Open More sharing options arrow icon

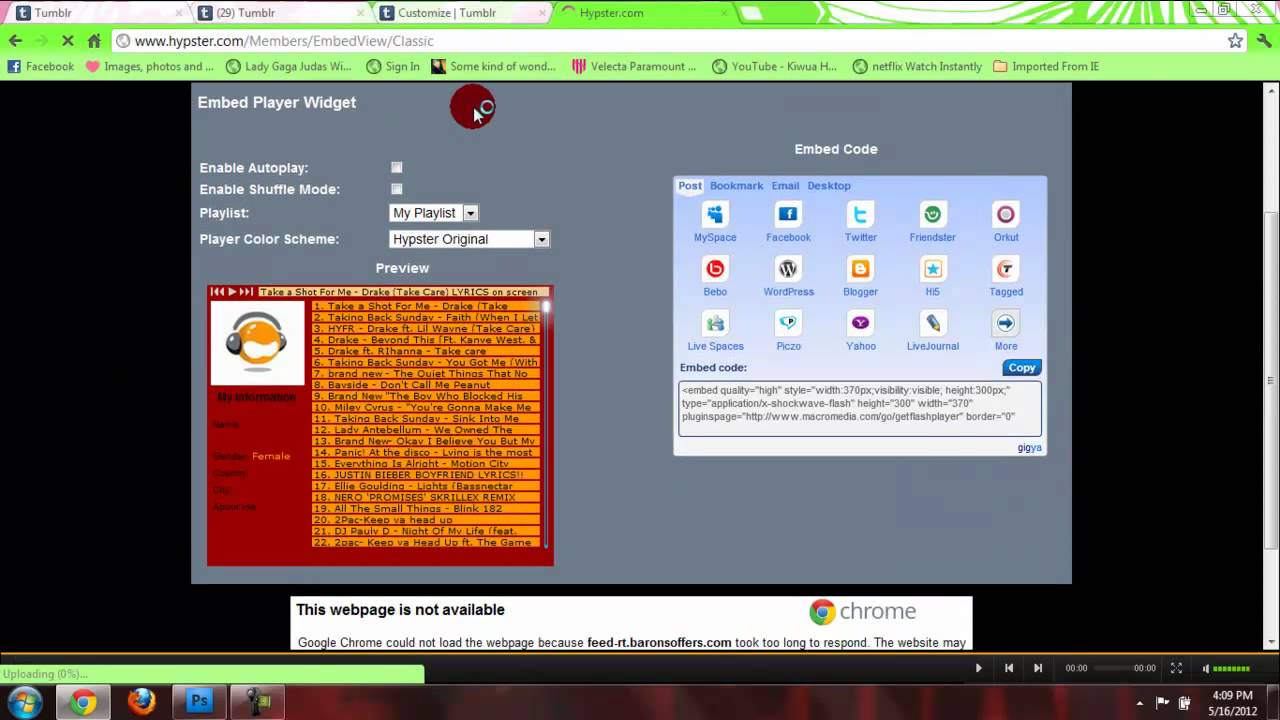[x=1006, y=322]
